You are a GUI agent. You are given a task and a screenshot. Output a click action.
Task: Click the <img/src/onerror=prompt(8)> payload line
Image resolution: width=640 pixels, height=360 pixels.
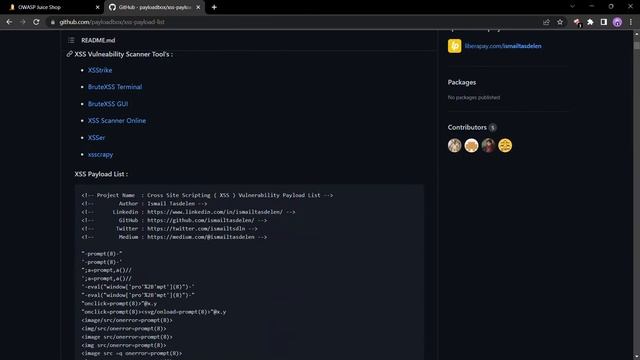[124, 329]
